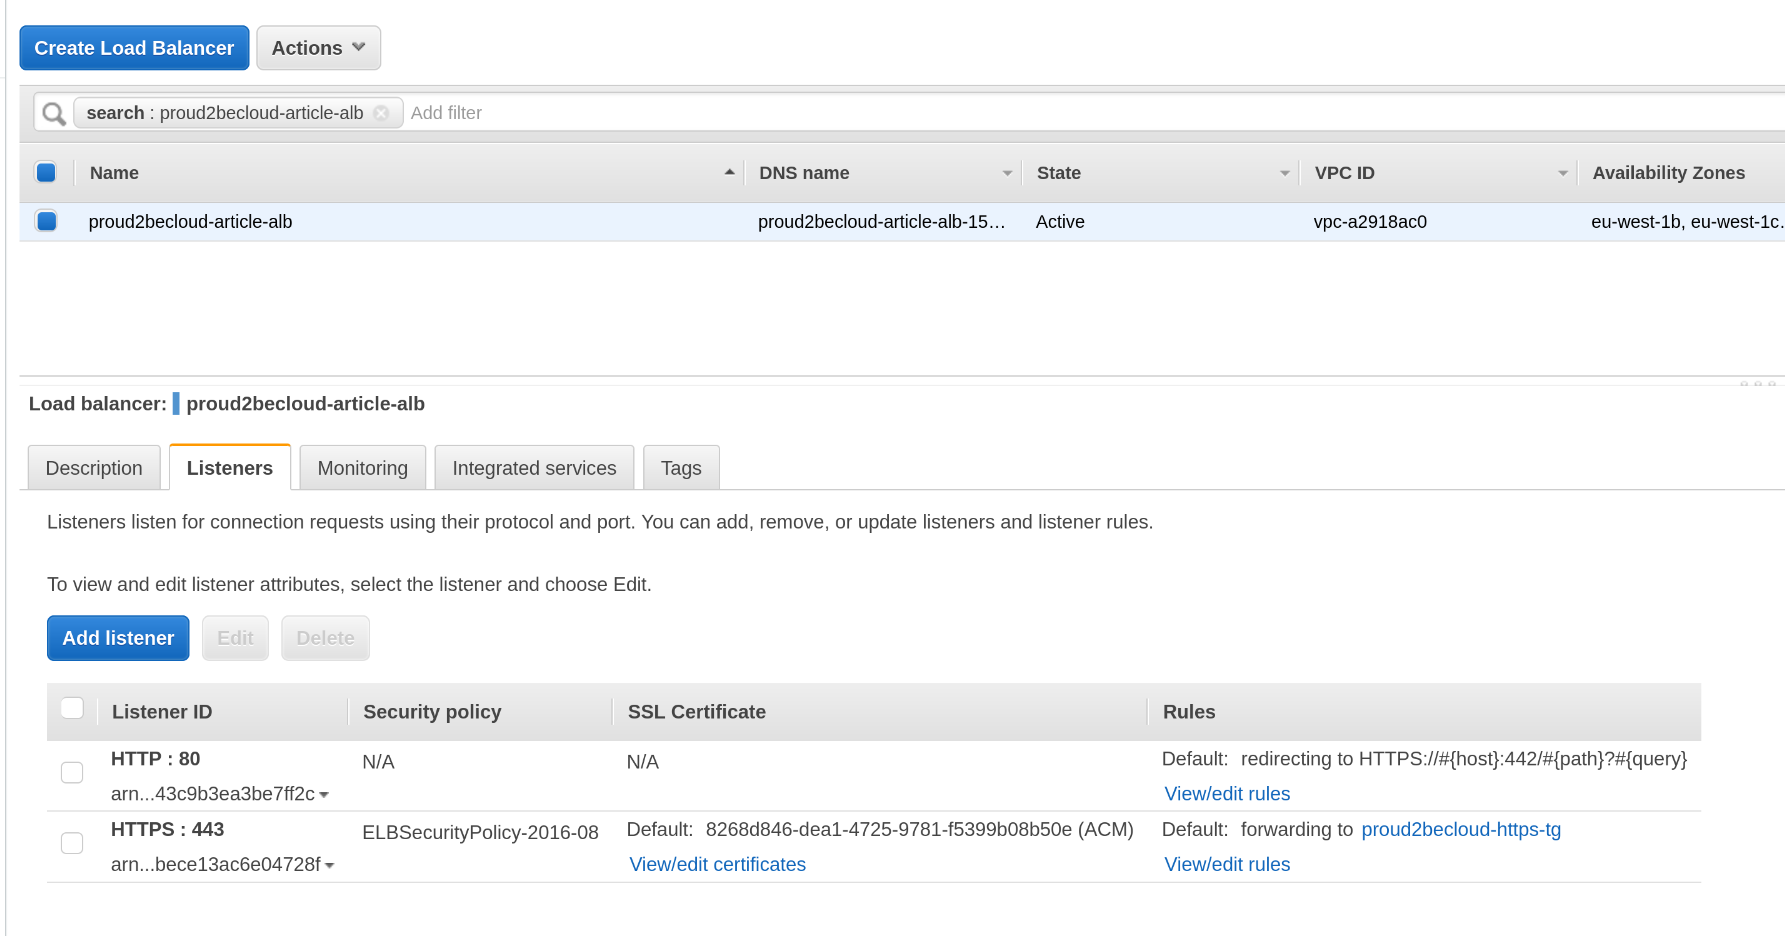The image size is (1785, 936).
Task: Open the Monitoring tab
Action: (362, 468)
